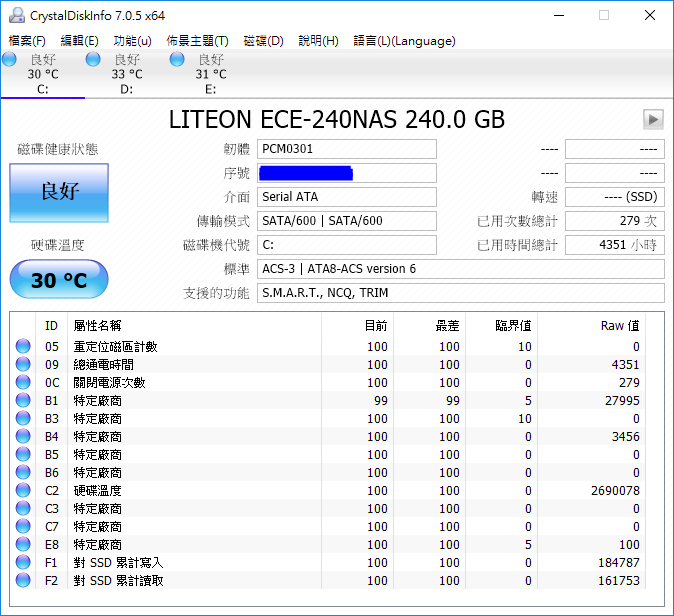Minimize the CrystalDiskInfo window
This screenshot has height=616, width=674.
(559, 15)
